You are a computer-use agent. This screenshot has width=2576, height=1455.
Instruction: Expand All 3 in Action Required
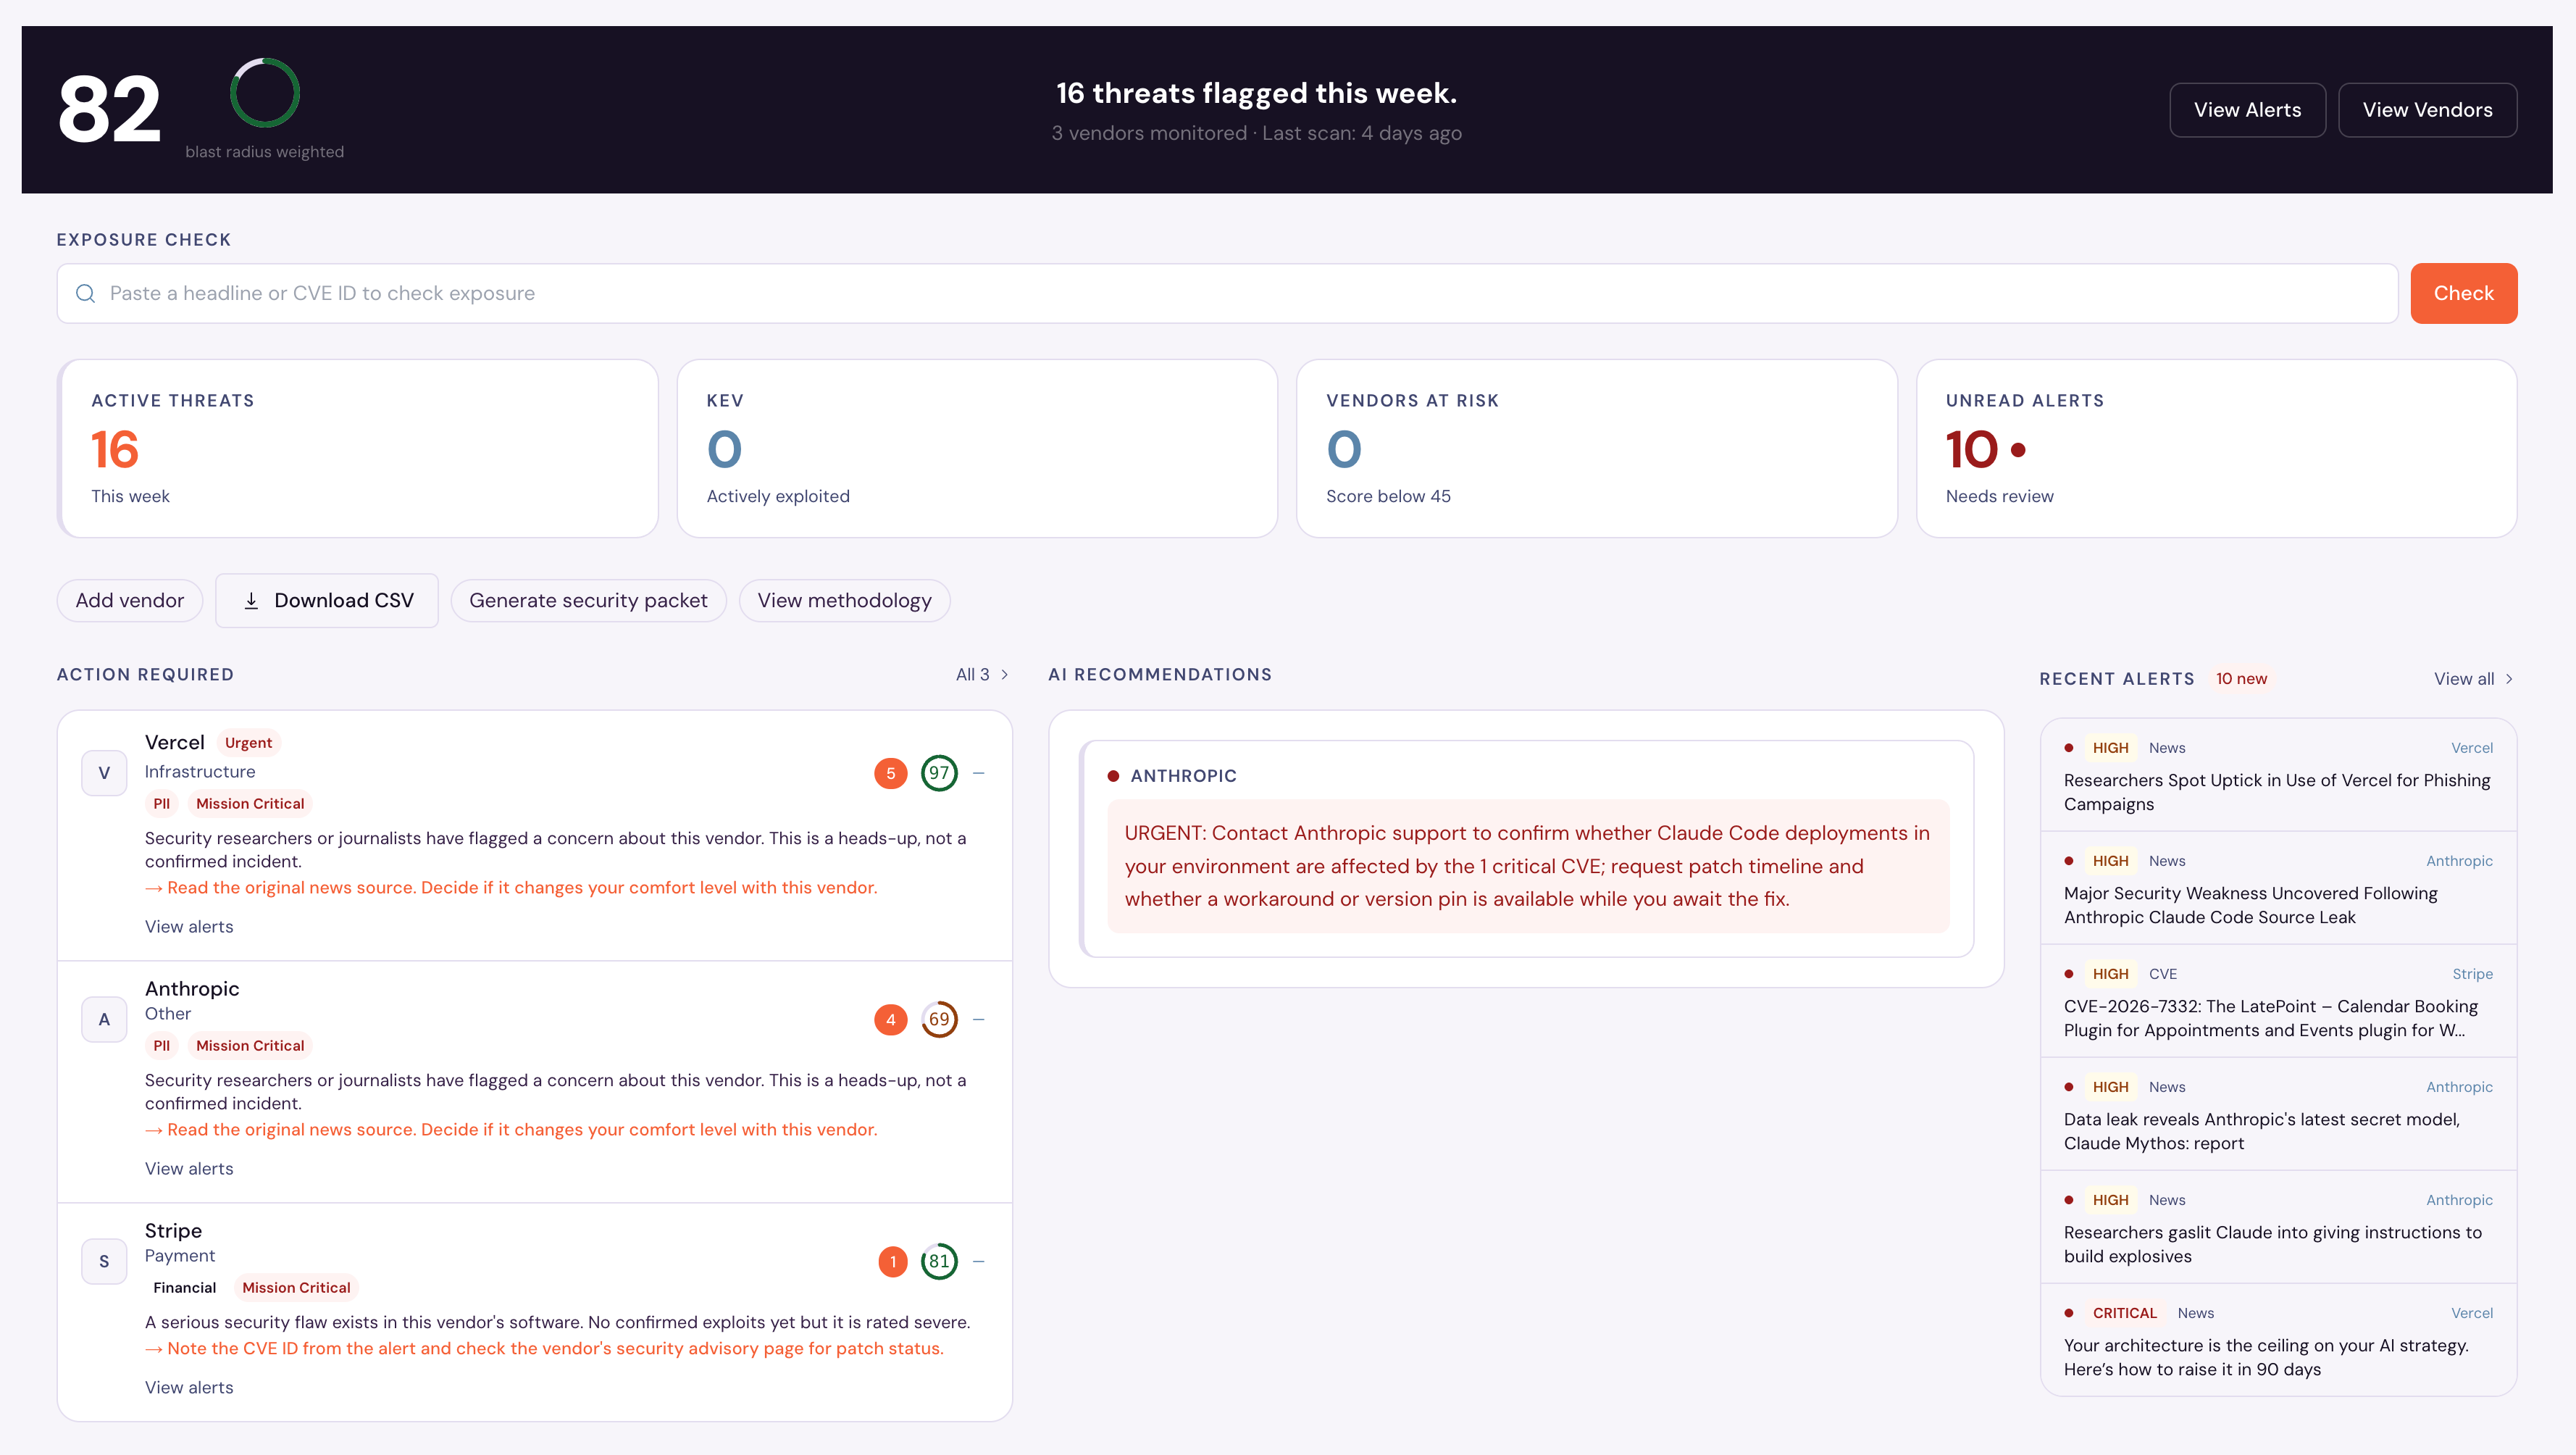(x=982, y=675)
